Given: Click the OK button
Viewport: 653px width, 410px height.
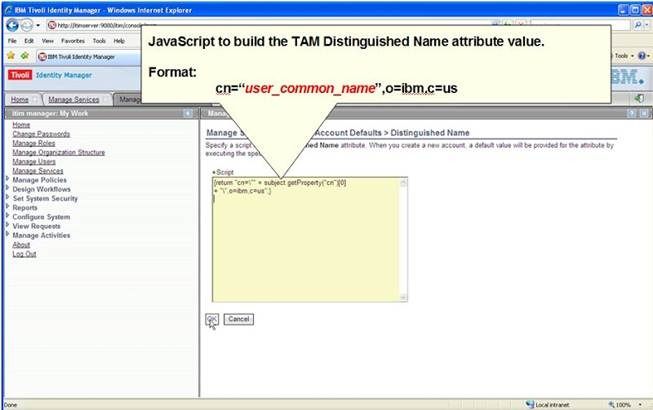Looking at the screenshot, I should click(x=212, y=319).
